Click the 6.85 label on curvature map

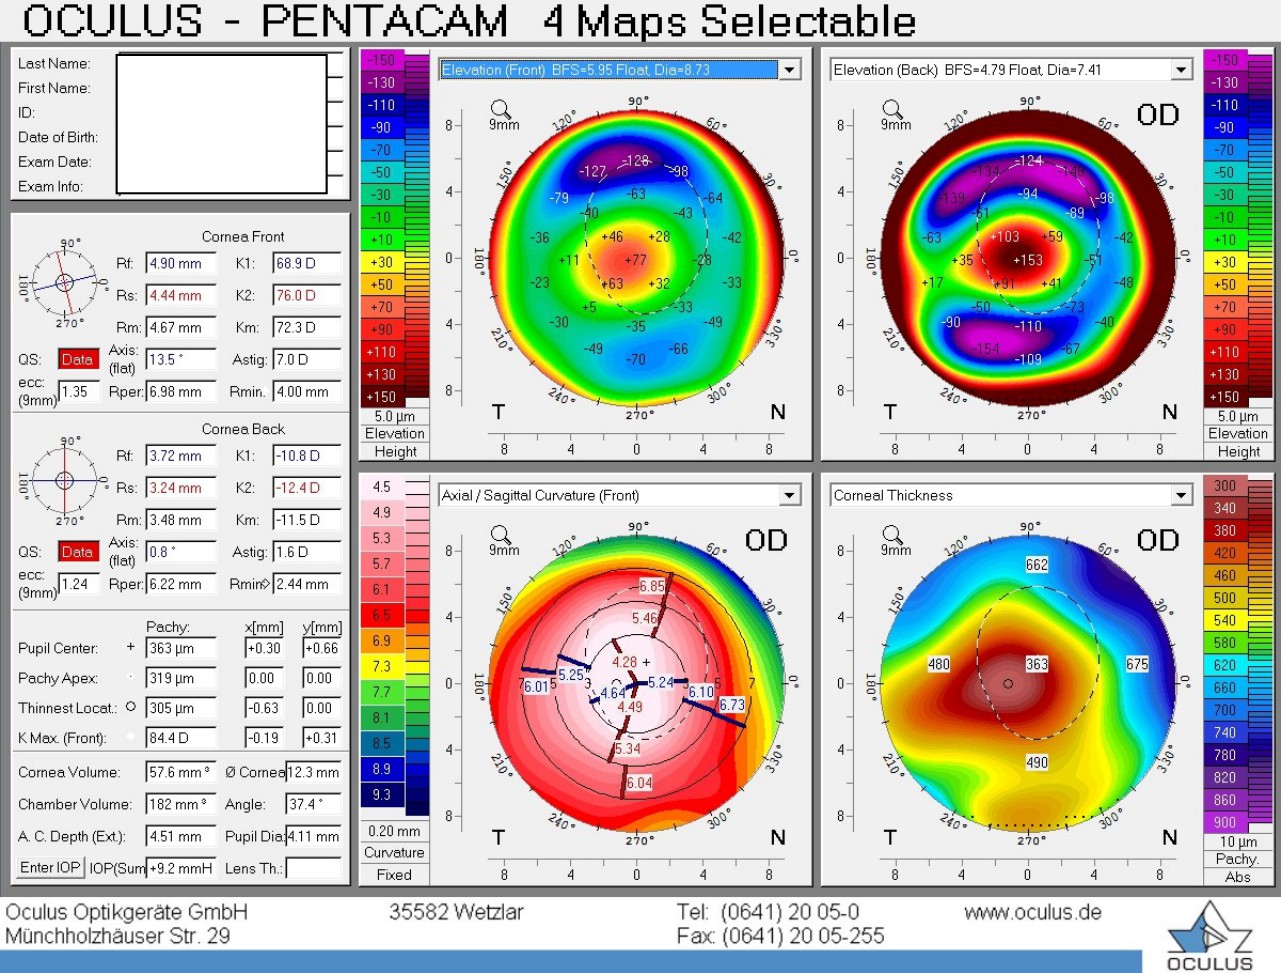(x=652, y=586)
